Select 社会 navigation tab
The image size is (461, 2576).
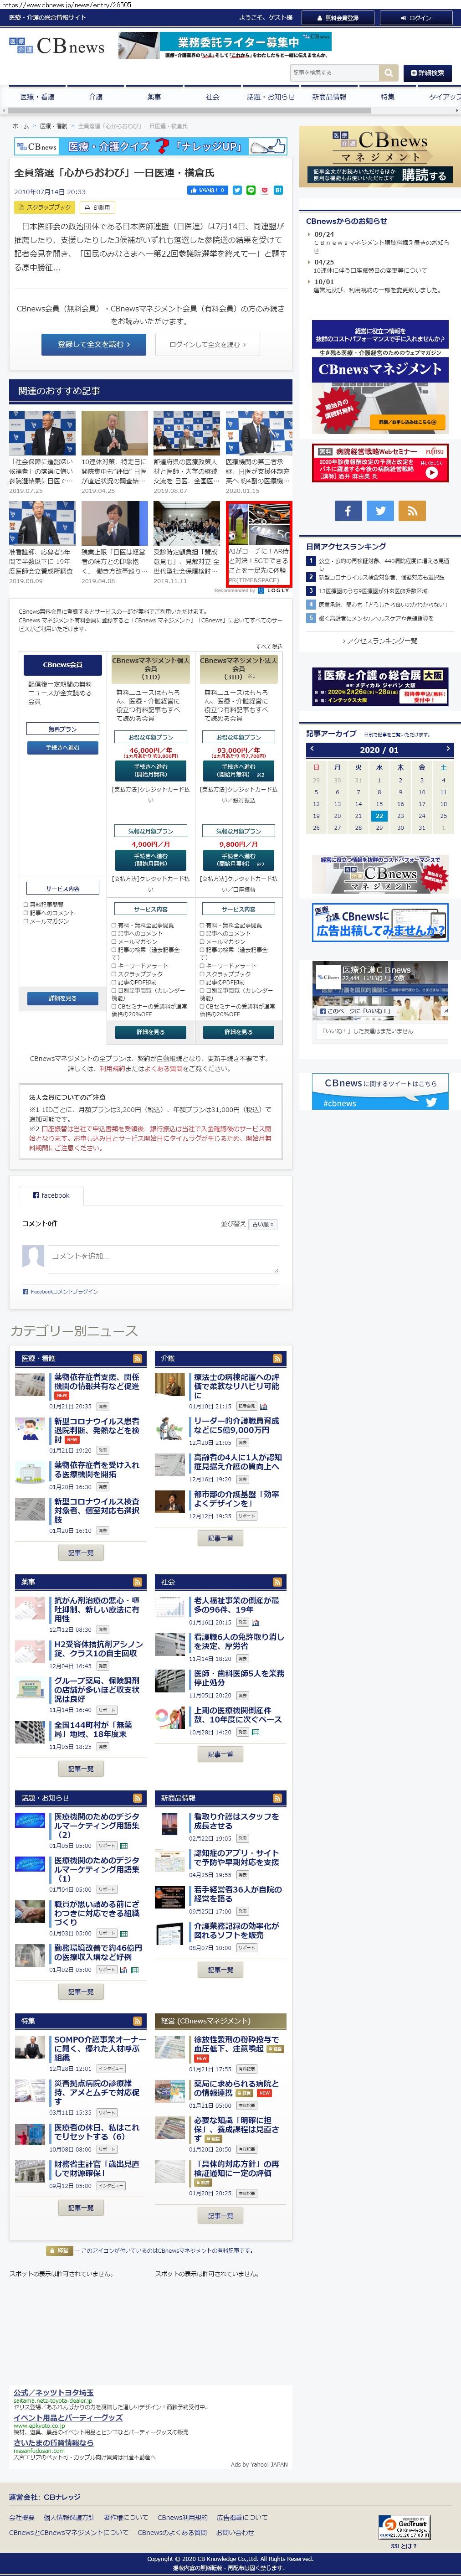212,97
